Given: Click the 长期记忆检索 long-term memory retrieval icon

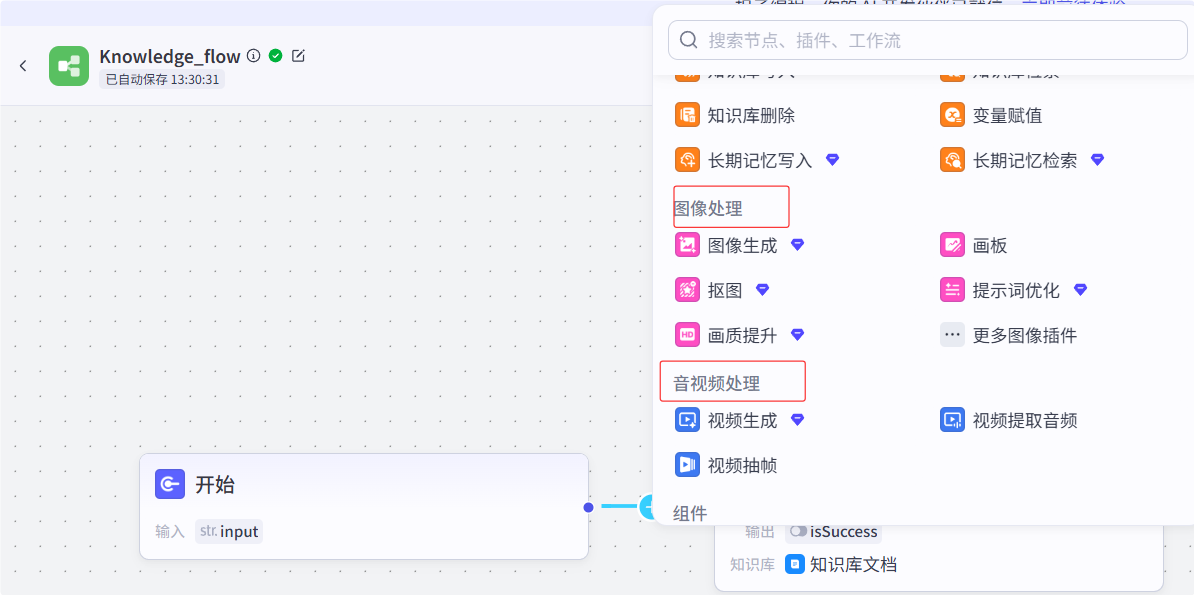Looking at the screenshot, I should (952, 159).
